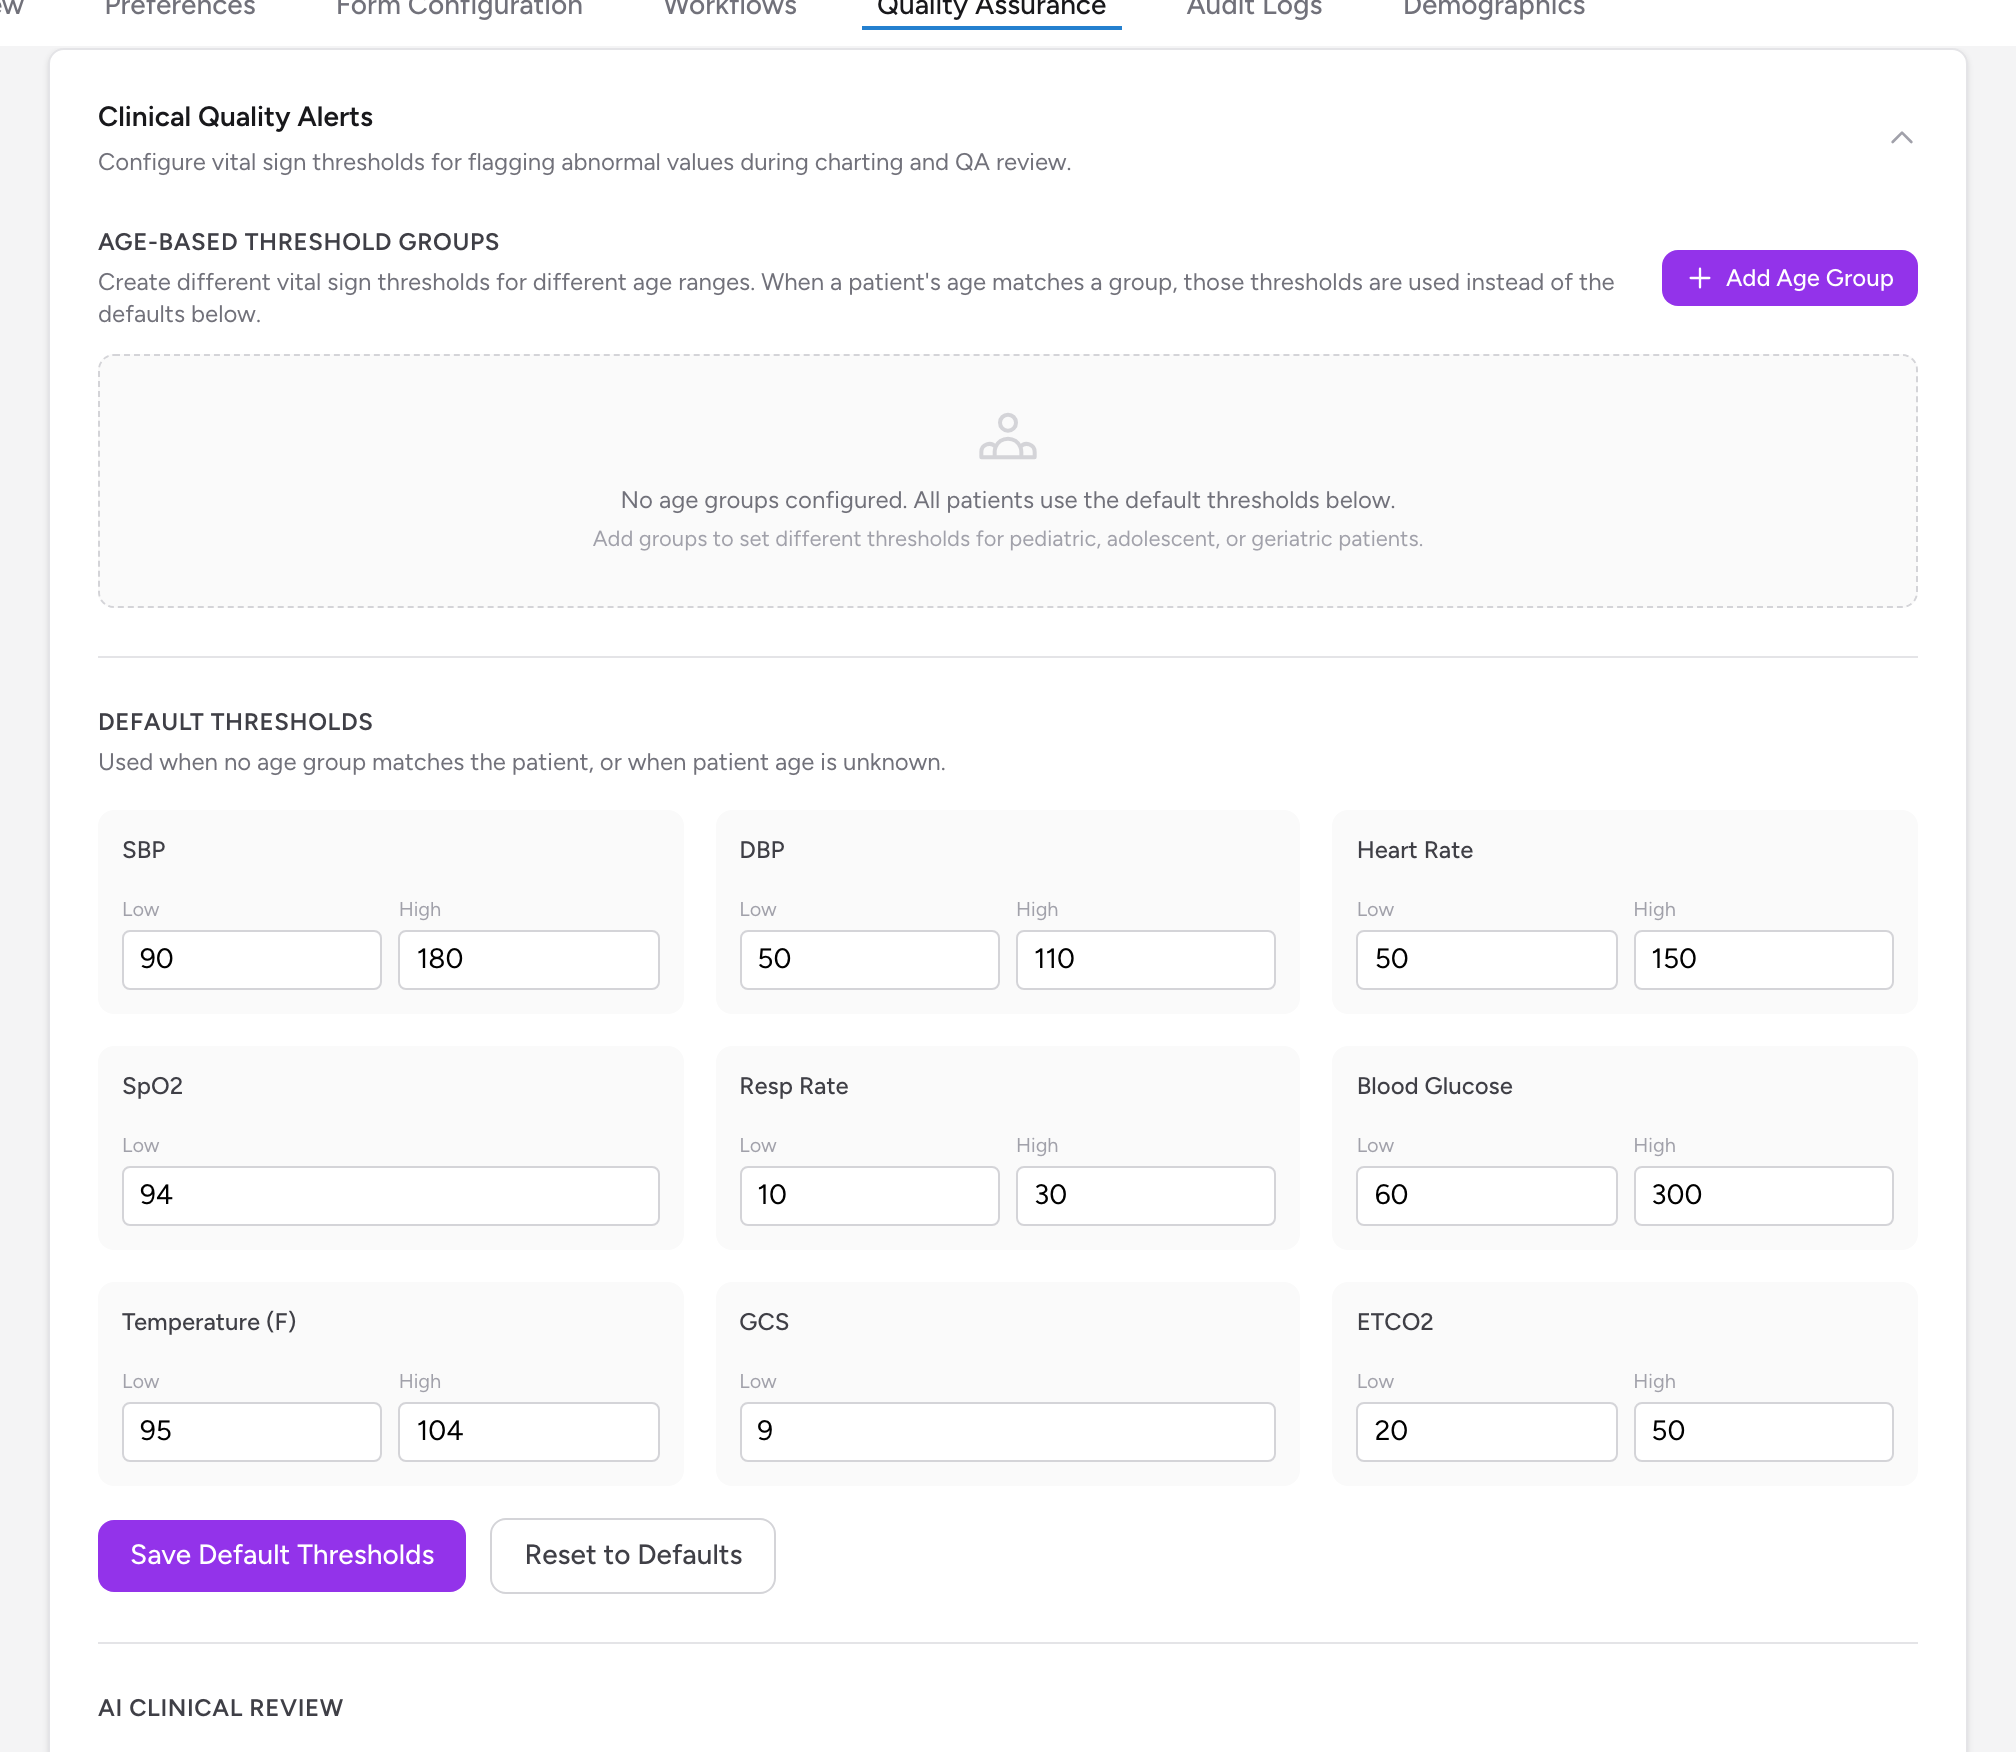
Task: Select the Quality Assurance tab
Action: tap(991, 10)
